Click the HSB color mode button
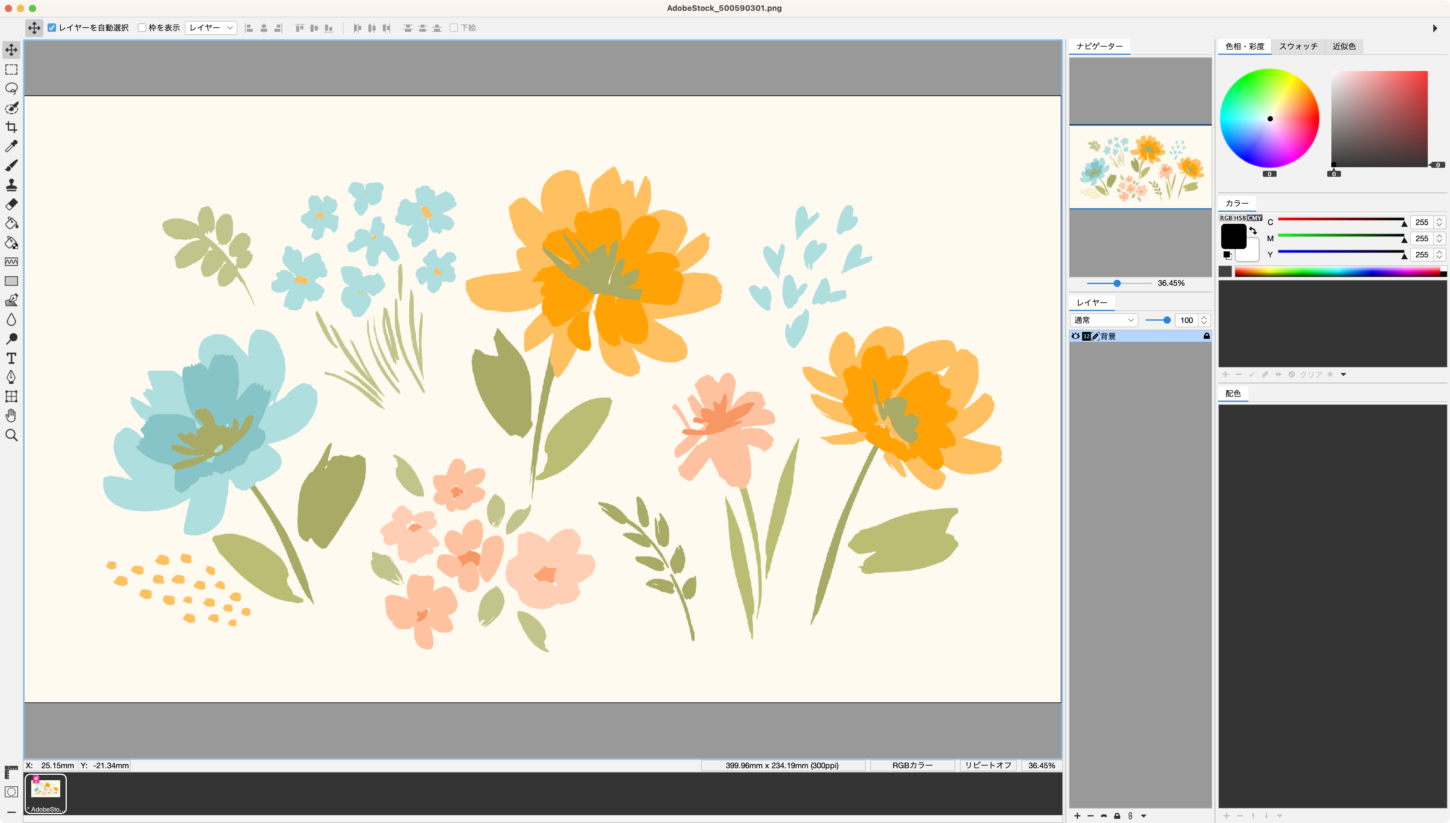The image size is (1450, 823). pos(1240,217)
